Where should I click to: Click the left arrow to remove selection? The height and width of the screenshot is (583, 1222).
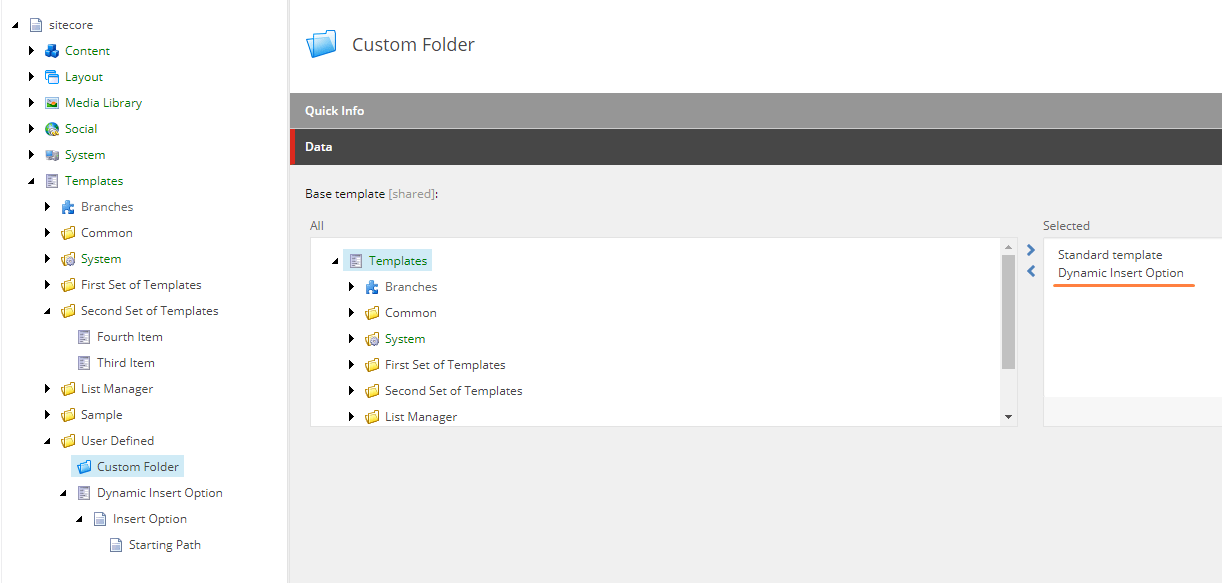[1031, 271]
